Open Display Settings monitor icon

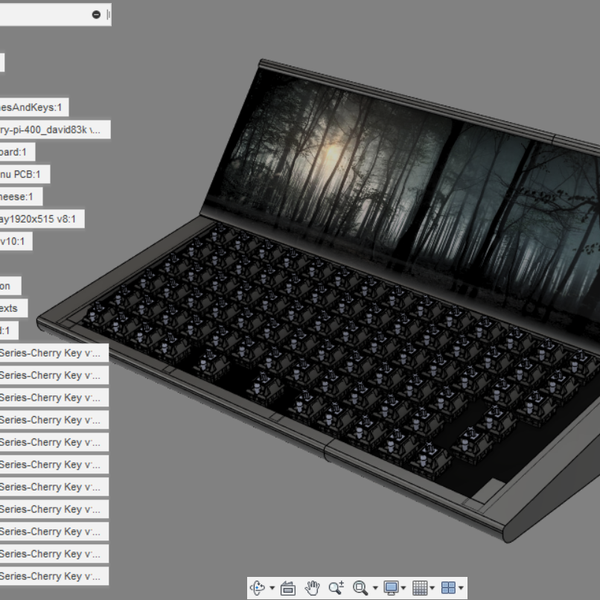(391, 588)
